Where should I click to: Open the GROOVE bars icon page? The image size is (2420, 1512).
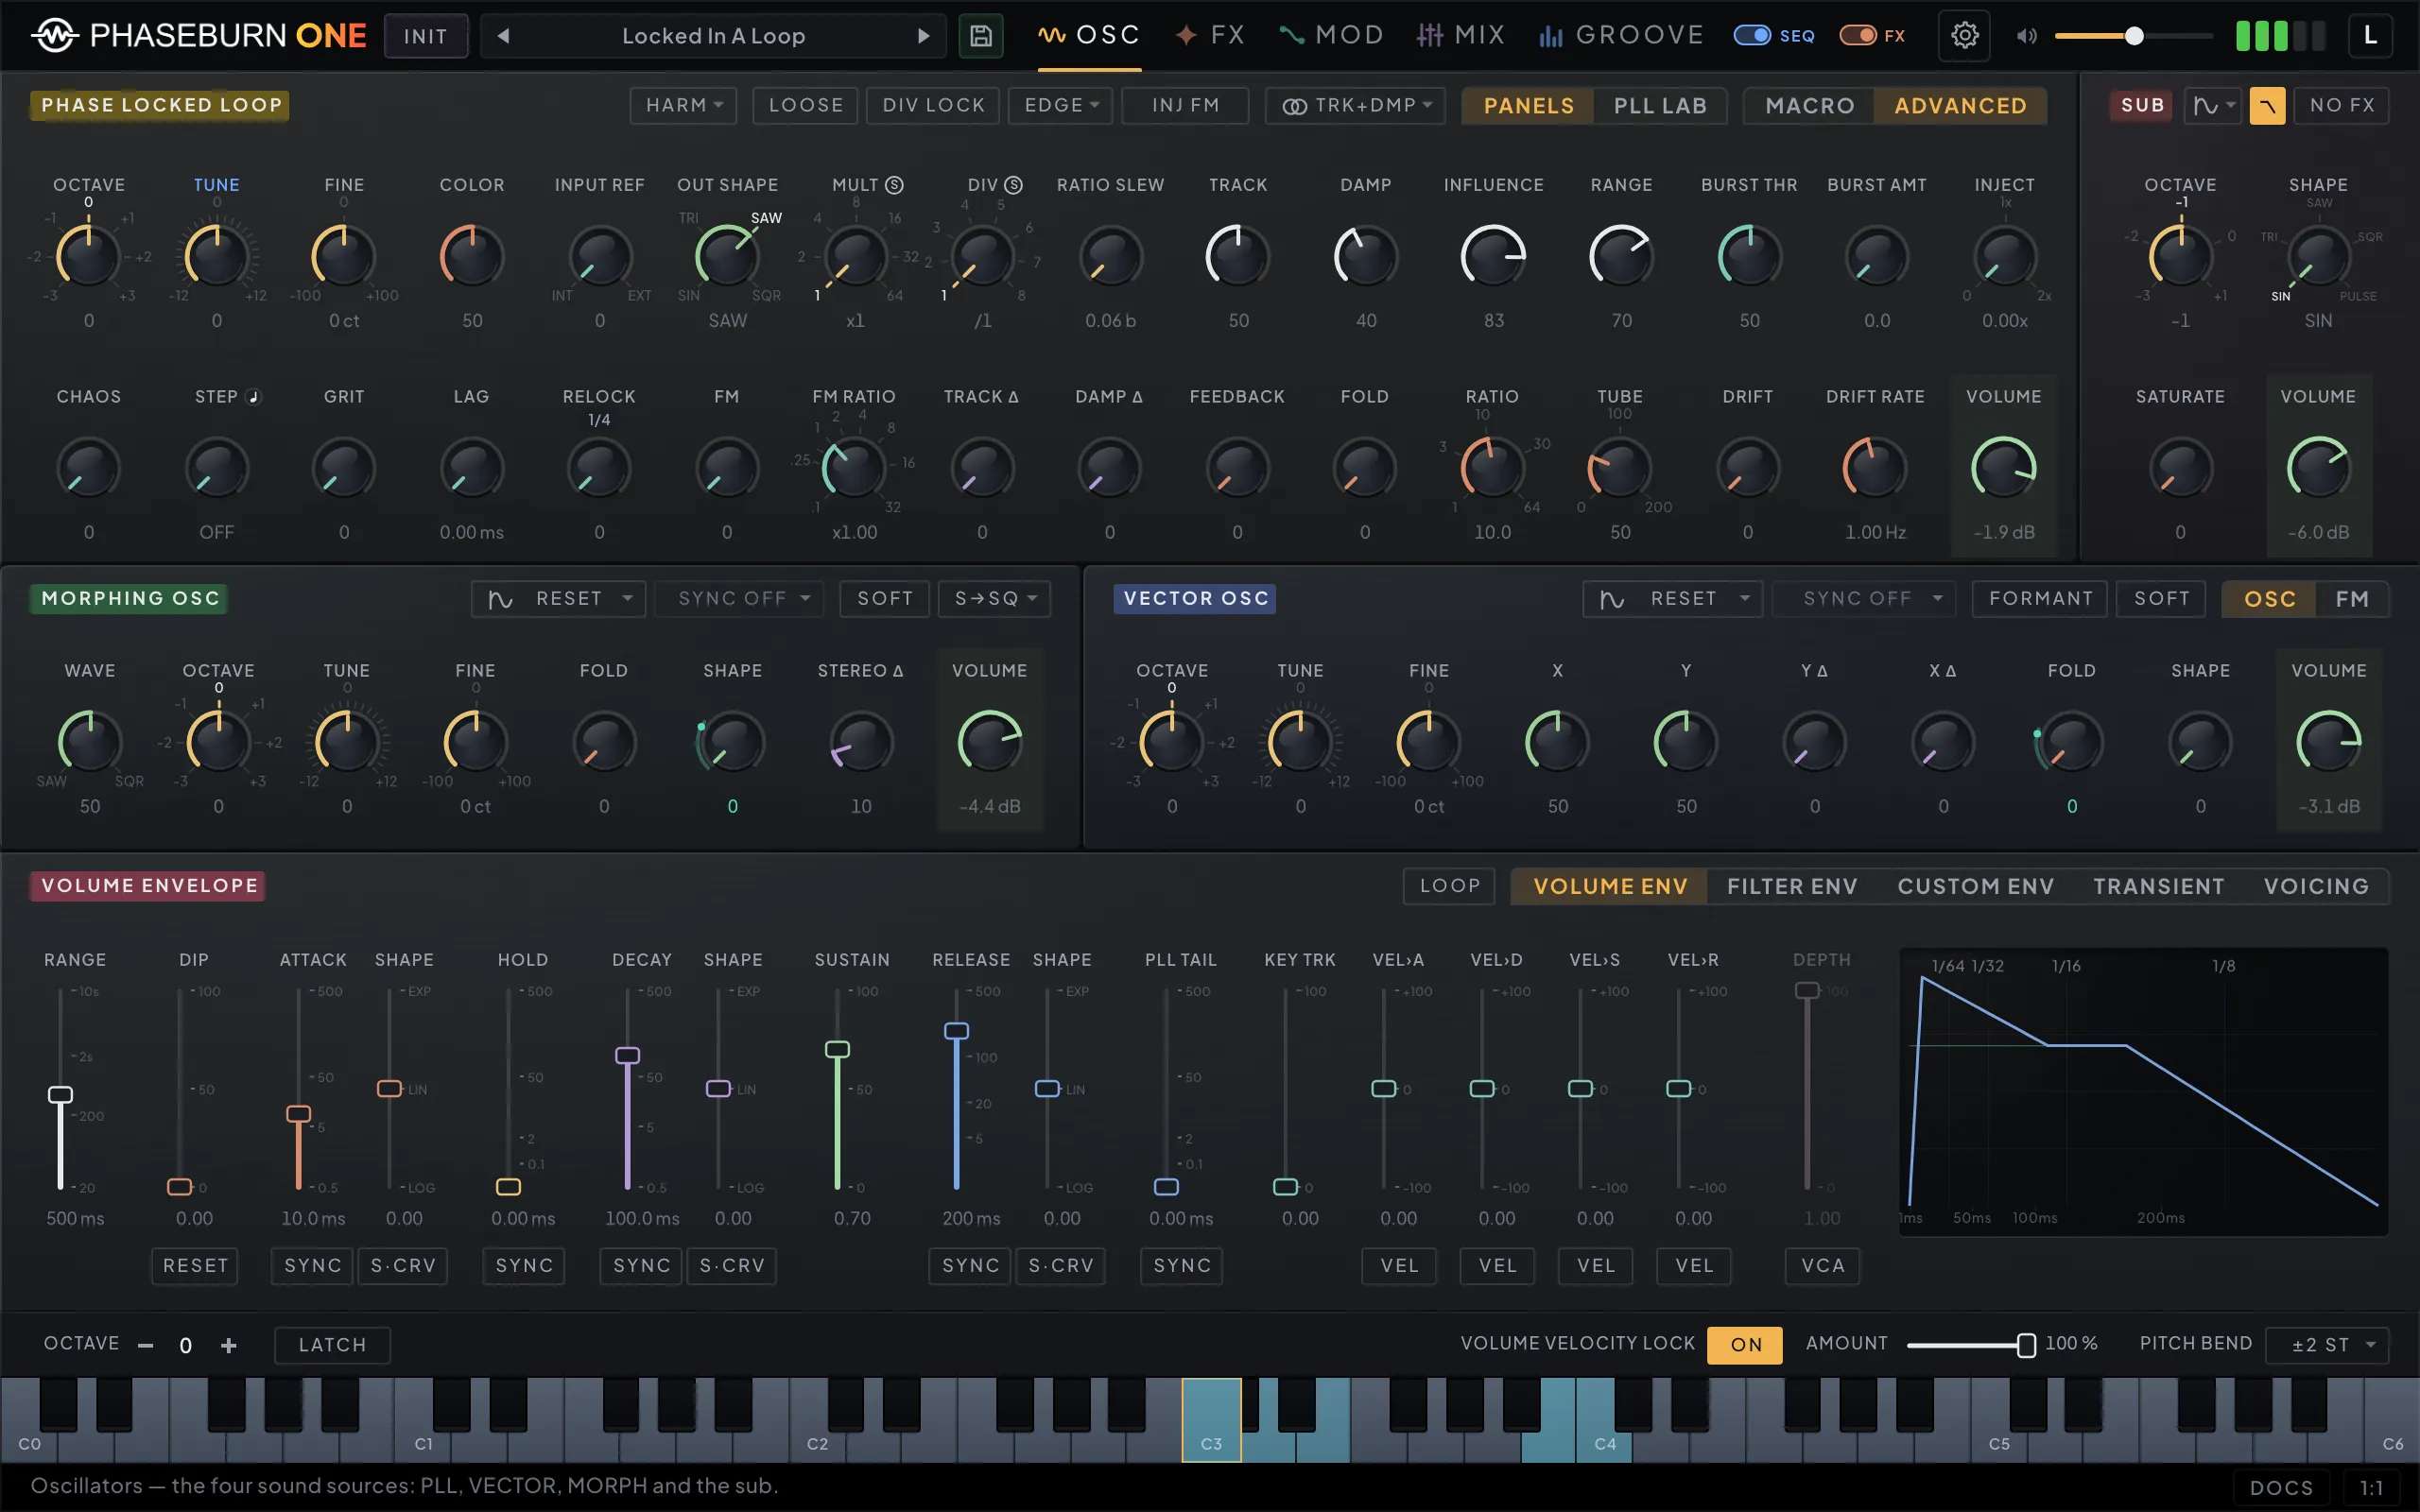click(1620, 36)
